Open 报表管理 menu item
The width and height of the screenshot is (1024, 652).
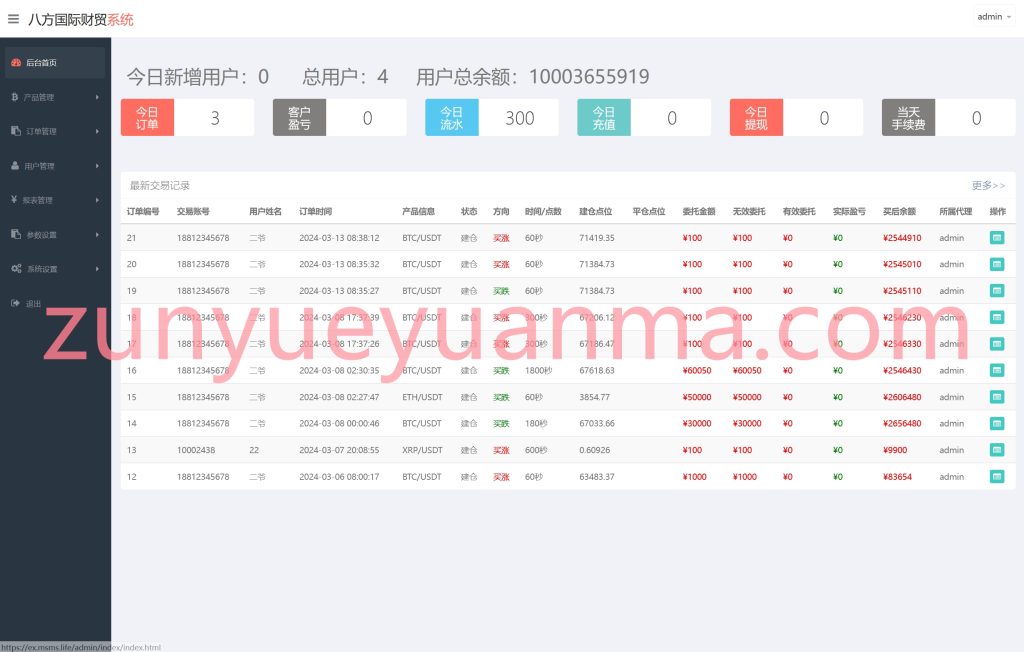[56, 200]
